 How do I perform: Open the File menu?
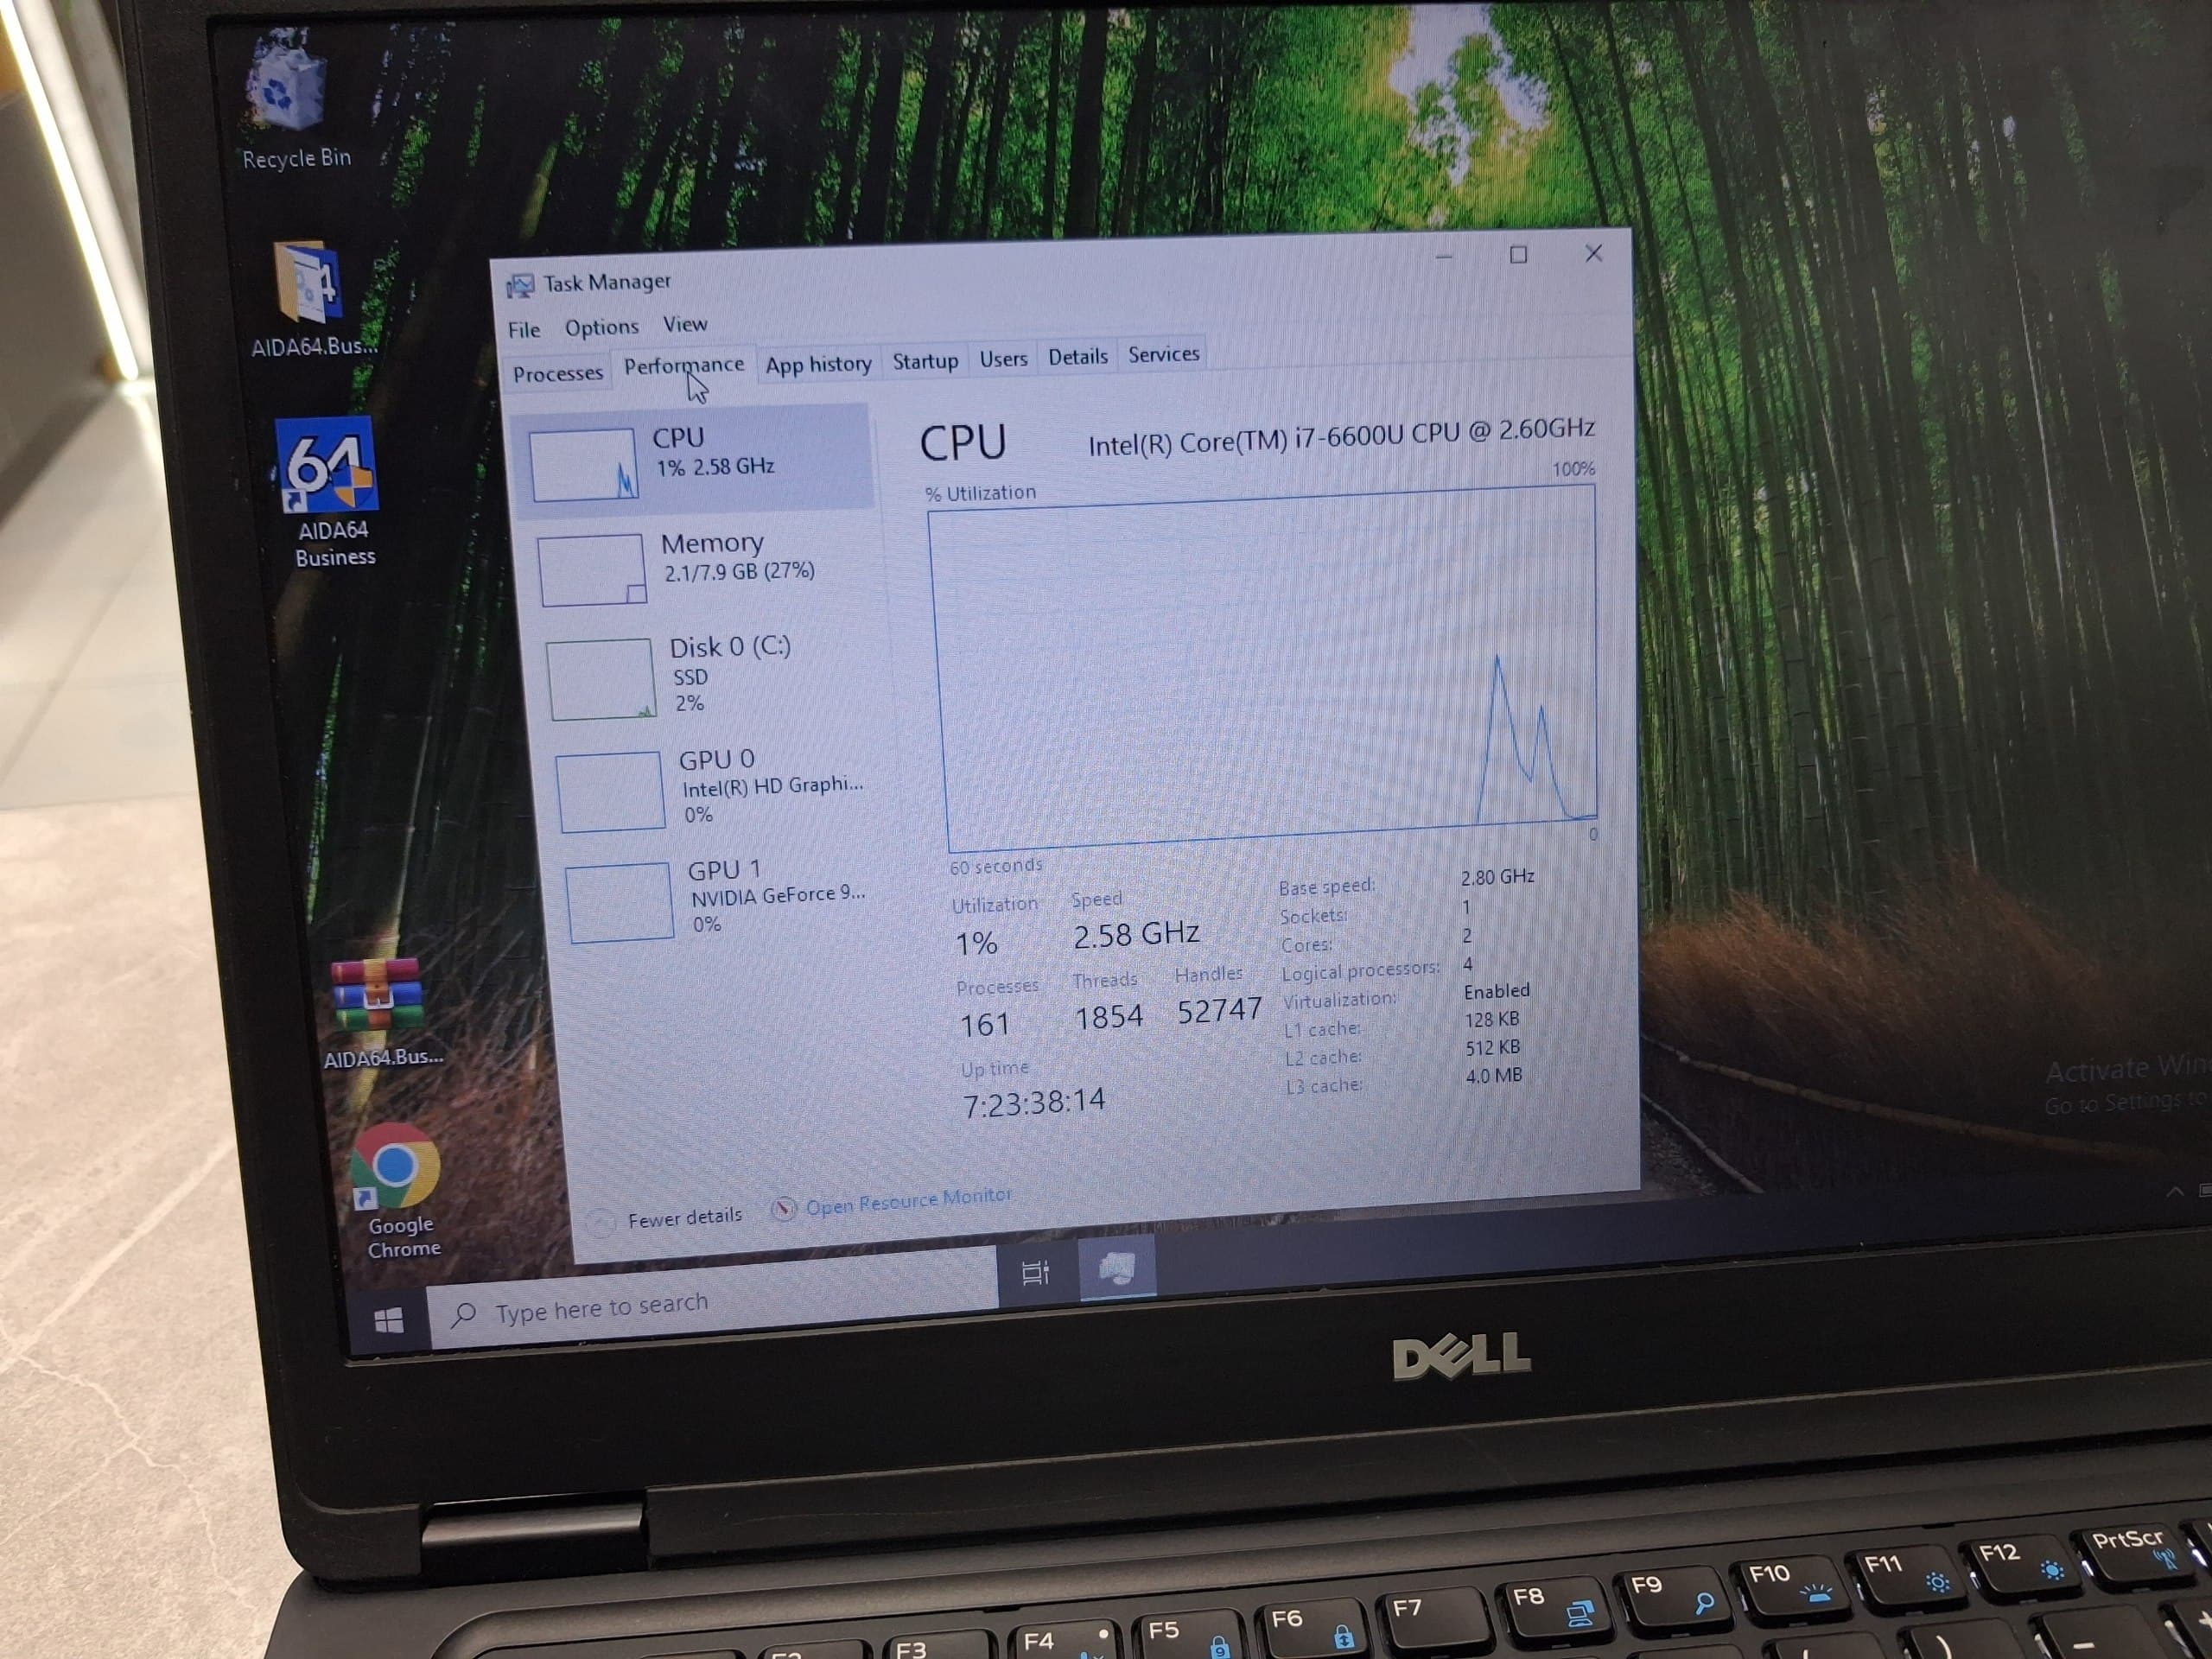(x=524, y=330)
